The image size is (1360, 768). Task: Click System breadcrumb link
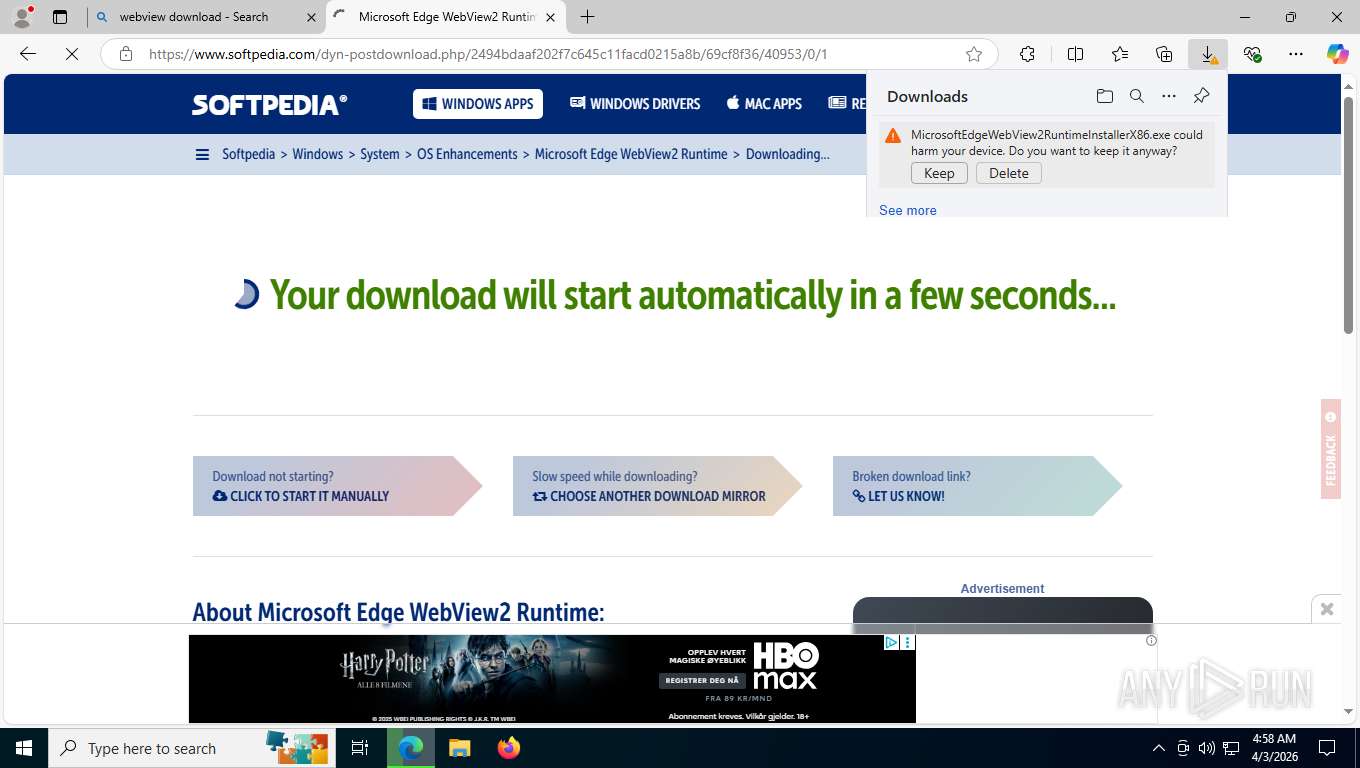pos(380,154)
